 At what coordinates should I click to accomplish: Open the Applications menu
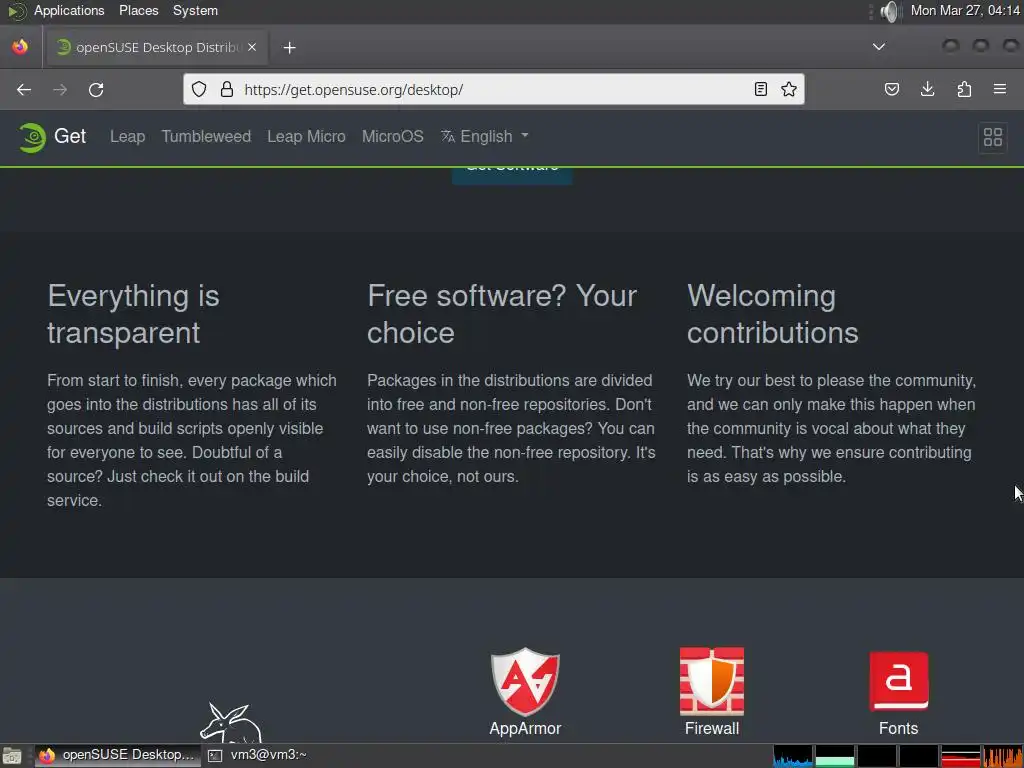69,10
